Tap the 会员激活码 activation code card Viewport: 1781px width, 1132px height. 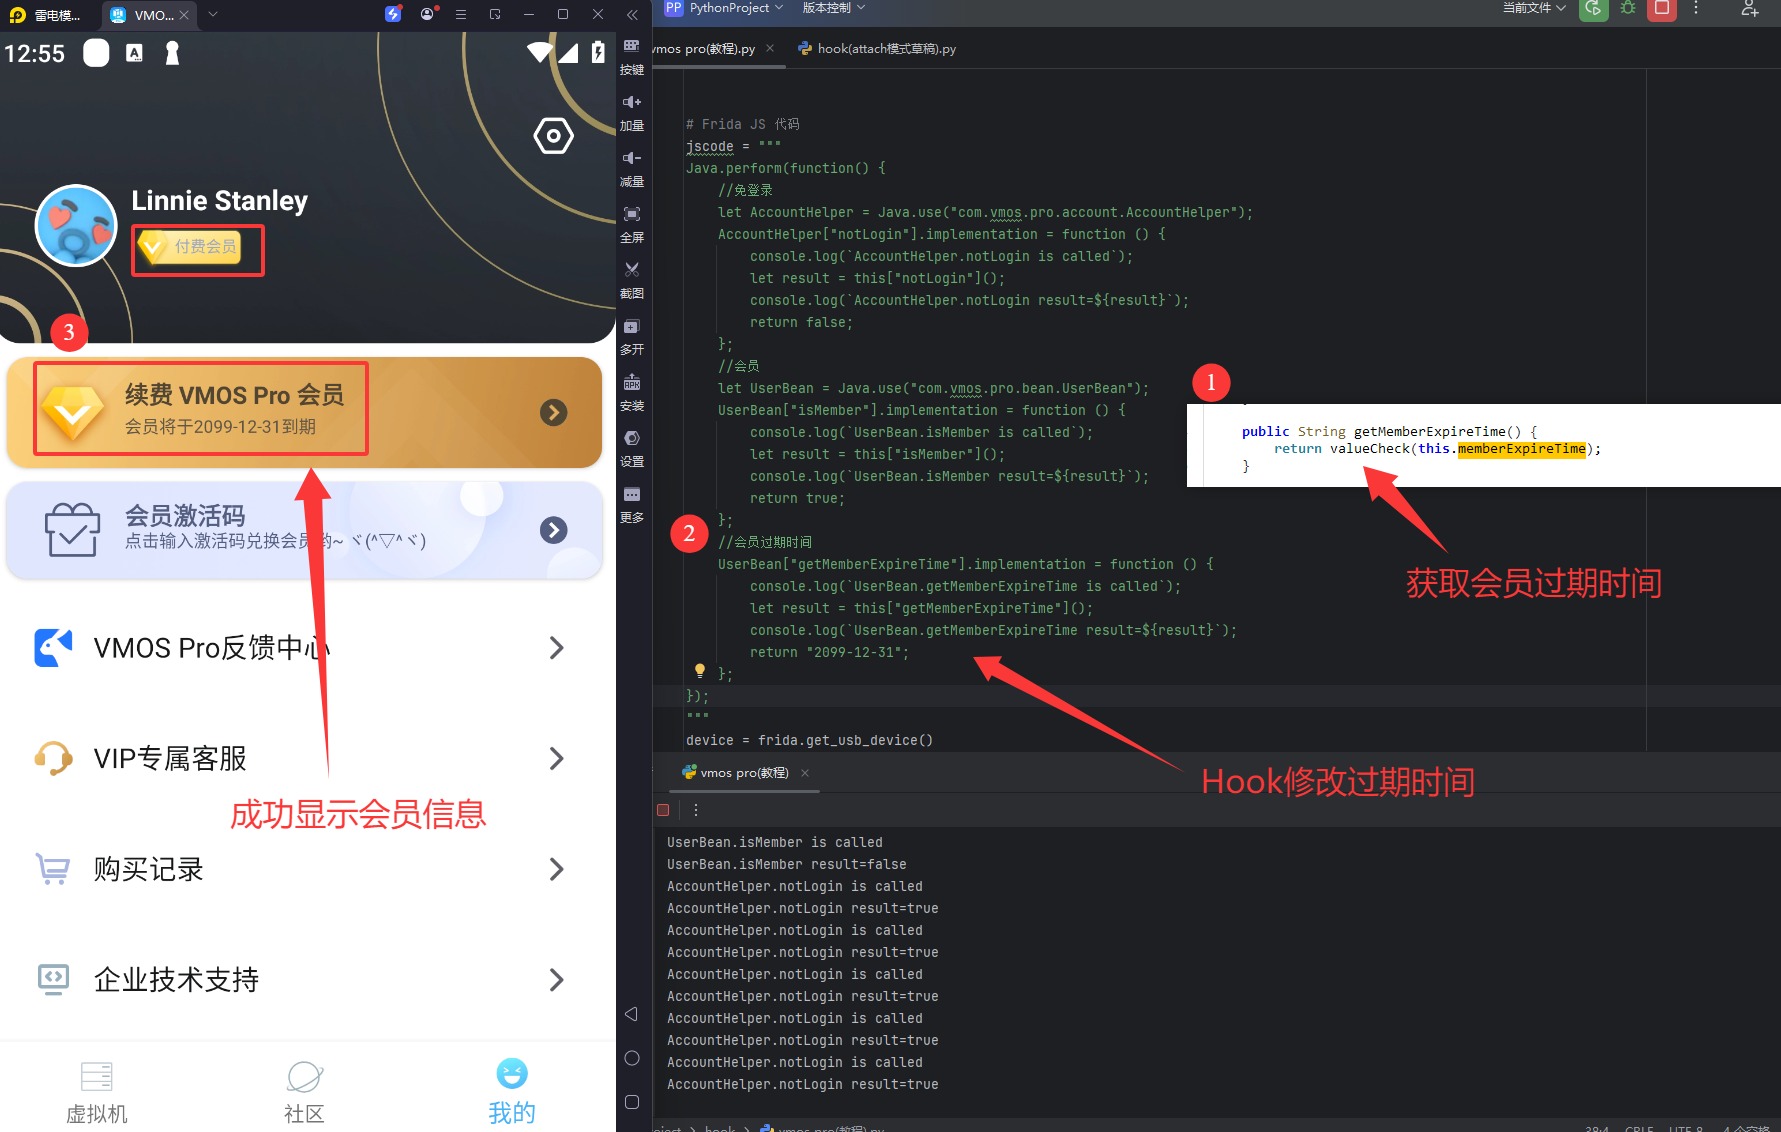coord(304,530)
